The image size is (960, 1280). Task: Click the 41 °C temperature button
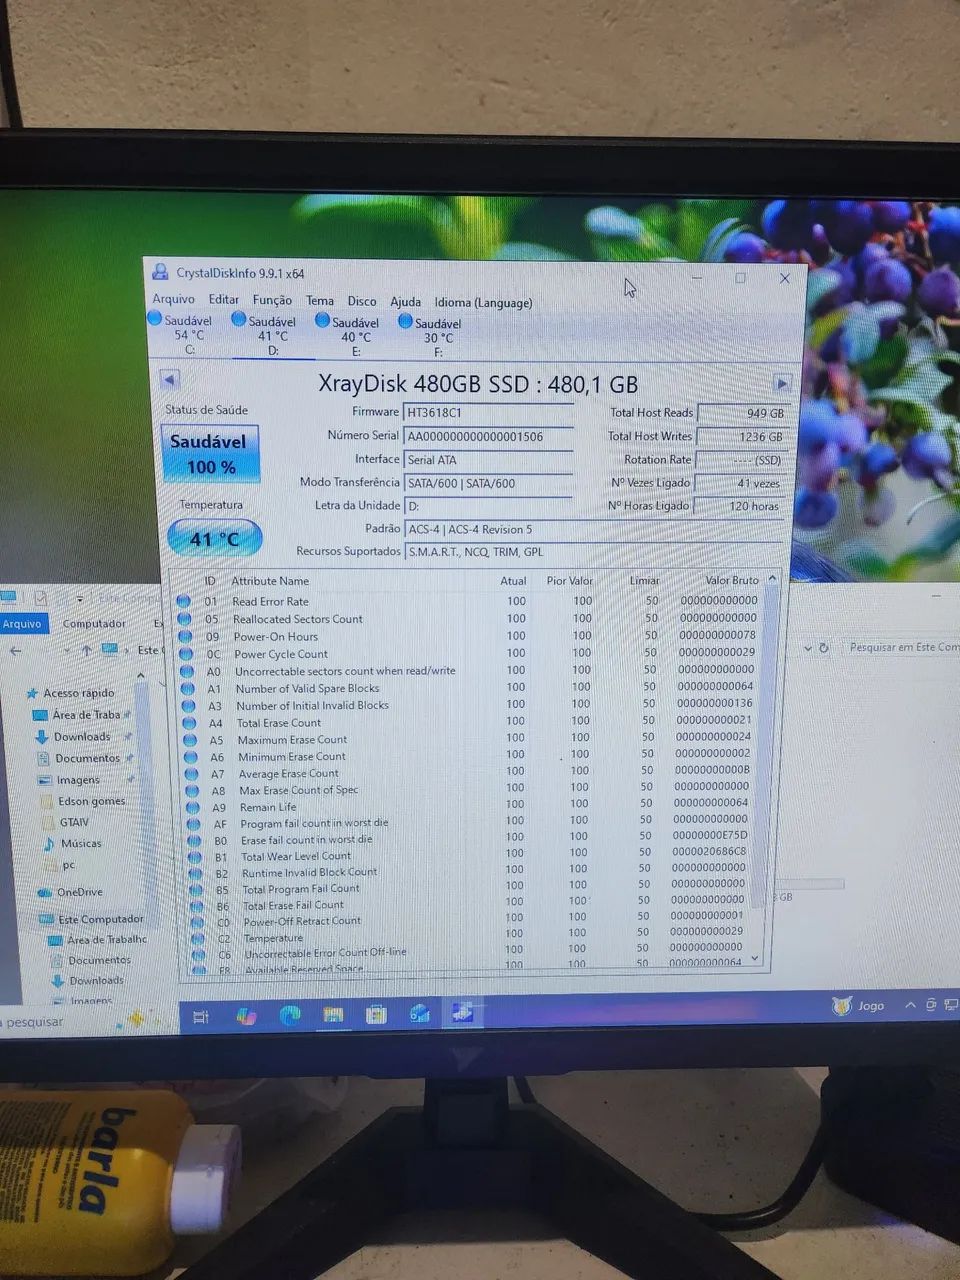tap(215, 538)
